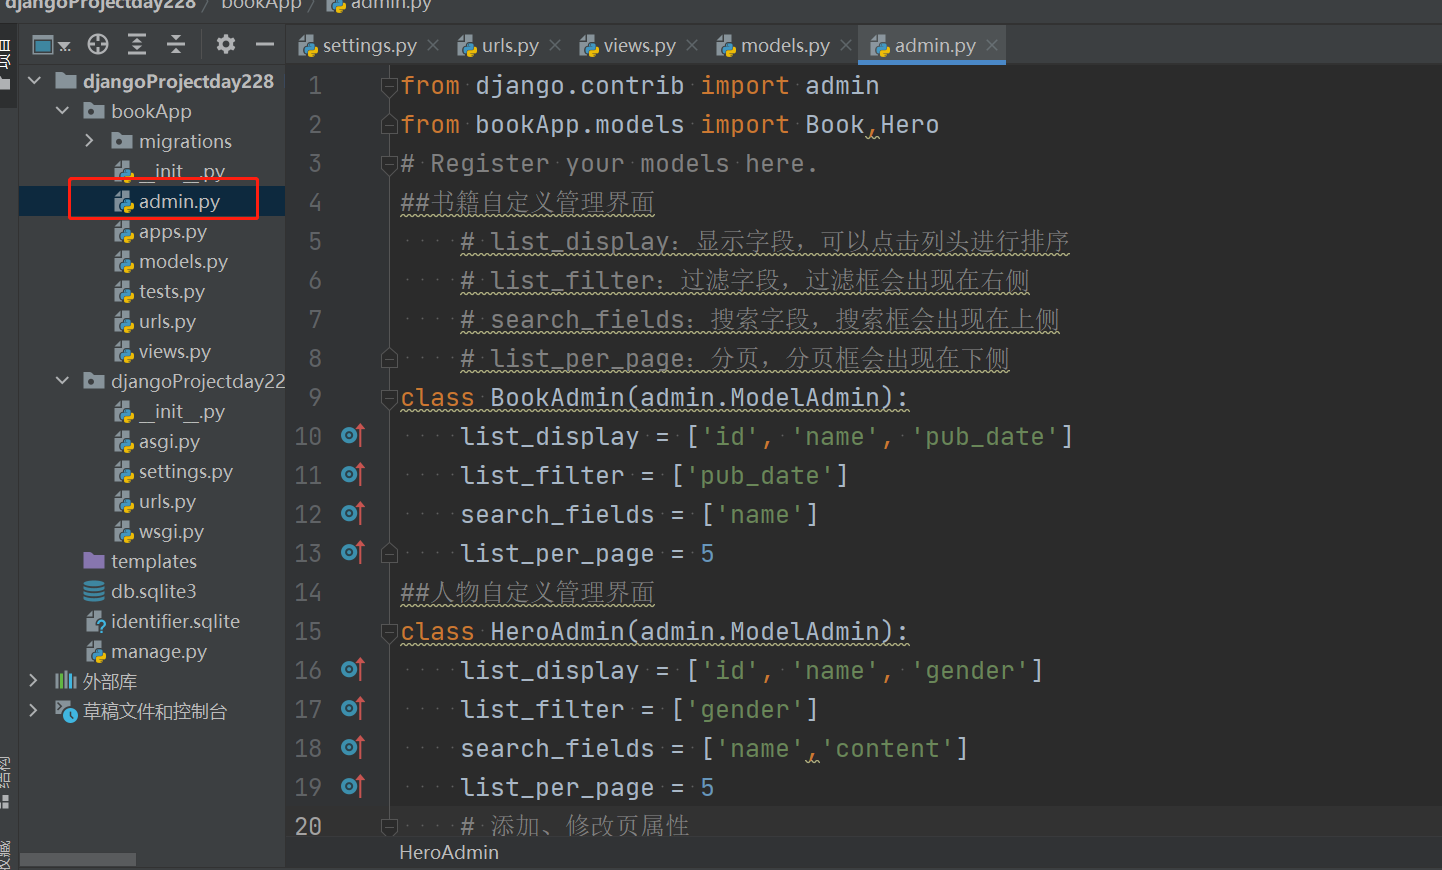Select settings.py in the project tree
The width and height of the screenshot is (1442, 870).
point(186,471)
